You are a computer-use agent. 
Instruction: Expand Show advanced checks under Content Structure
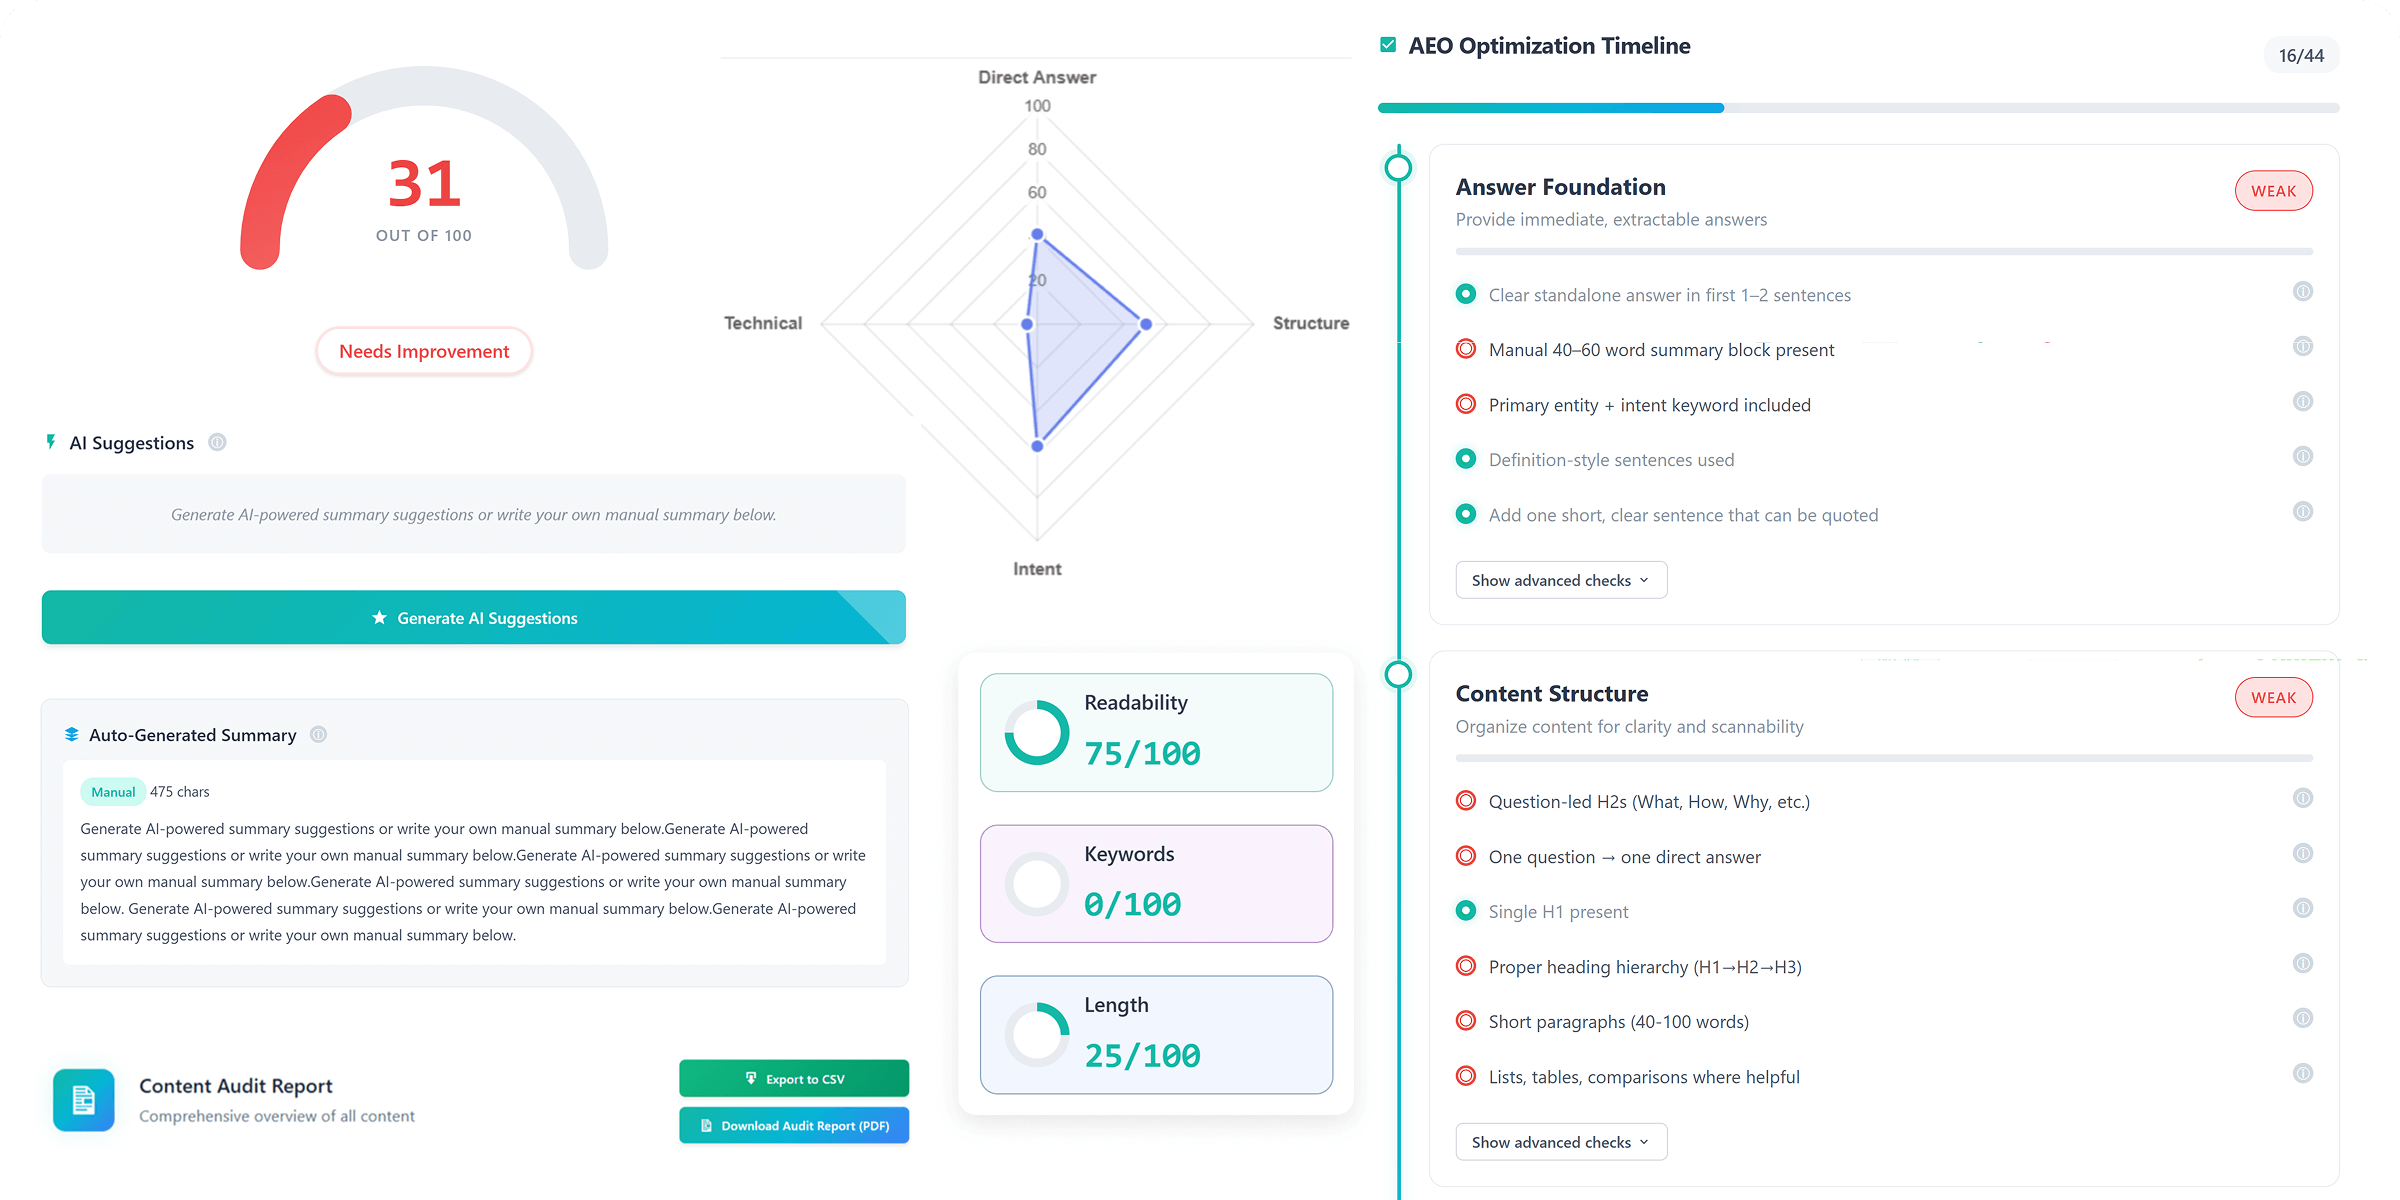point(1561,1141)
